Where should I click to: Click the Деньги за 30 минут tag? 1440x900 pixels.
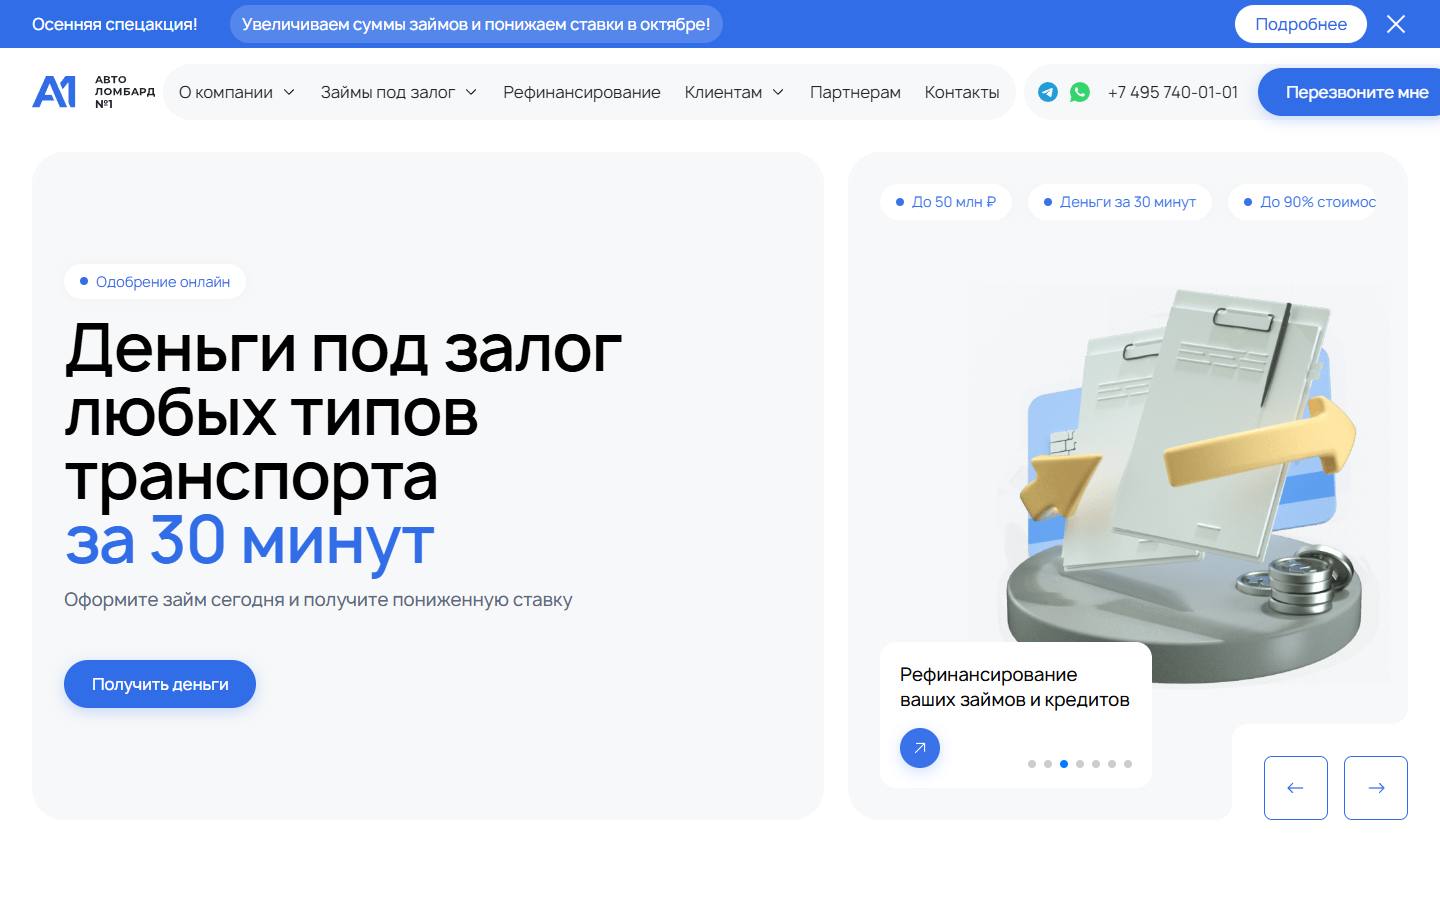coord(1120,202)
